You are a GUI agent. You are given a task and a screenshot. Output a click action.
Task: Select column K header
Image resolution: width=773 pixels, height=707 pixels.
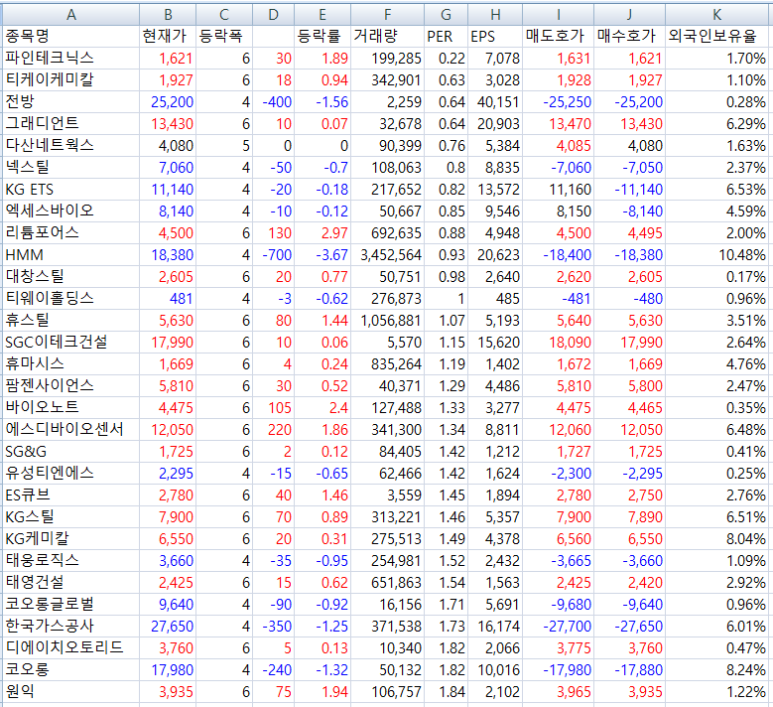click(x=717, y=15)
